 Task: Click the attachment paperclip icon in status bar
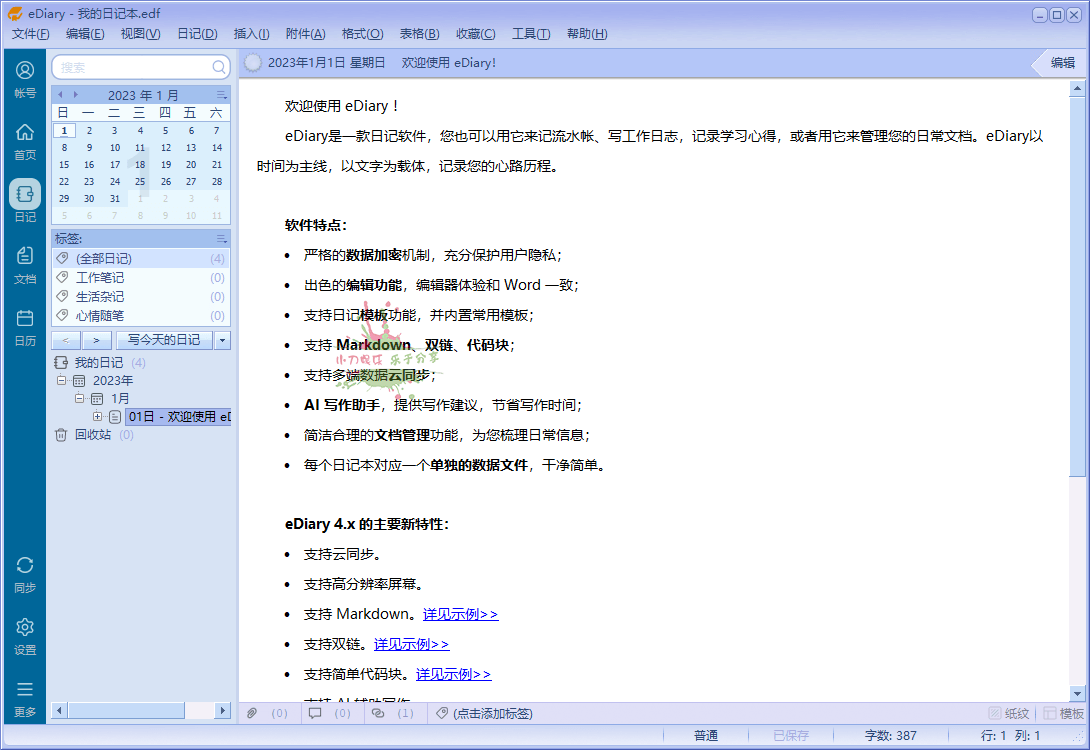tap(251, 713)
